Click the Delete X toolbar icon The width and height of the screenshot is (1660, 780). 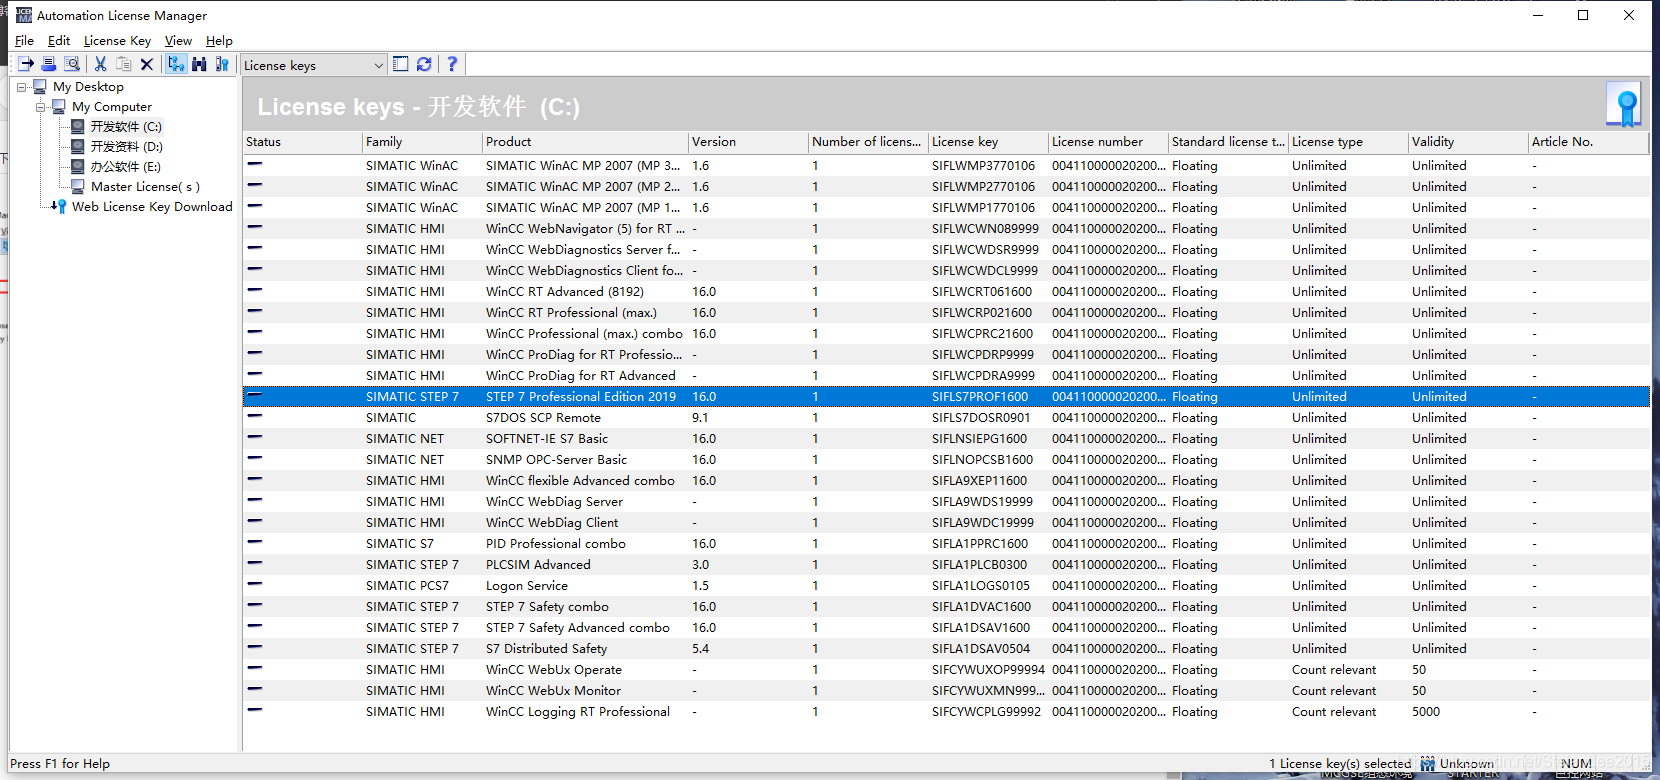[147, 64]
